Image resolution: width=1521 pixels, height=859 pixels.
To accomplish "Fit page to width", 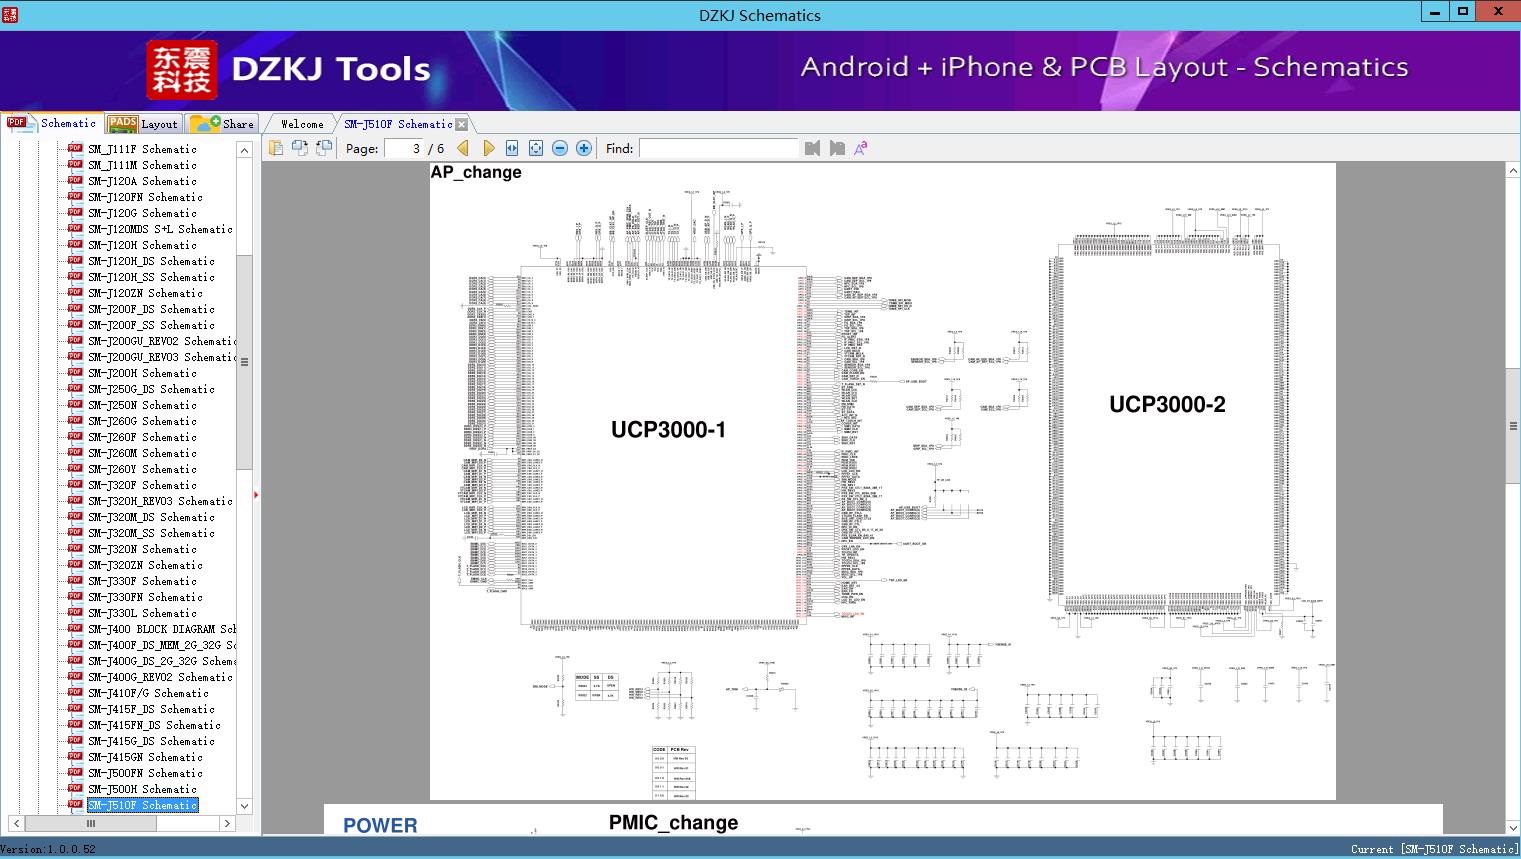I will [512, 148].
